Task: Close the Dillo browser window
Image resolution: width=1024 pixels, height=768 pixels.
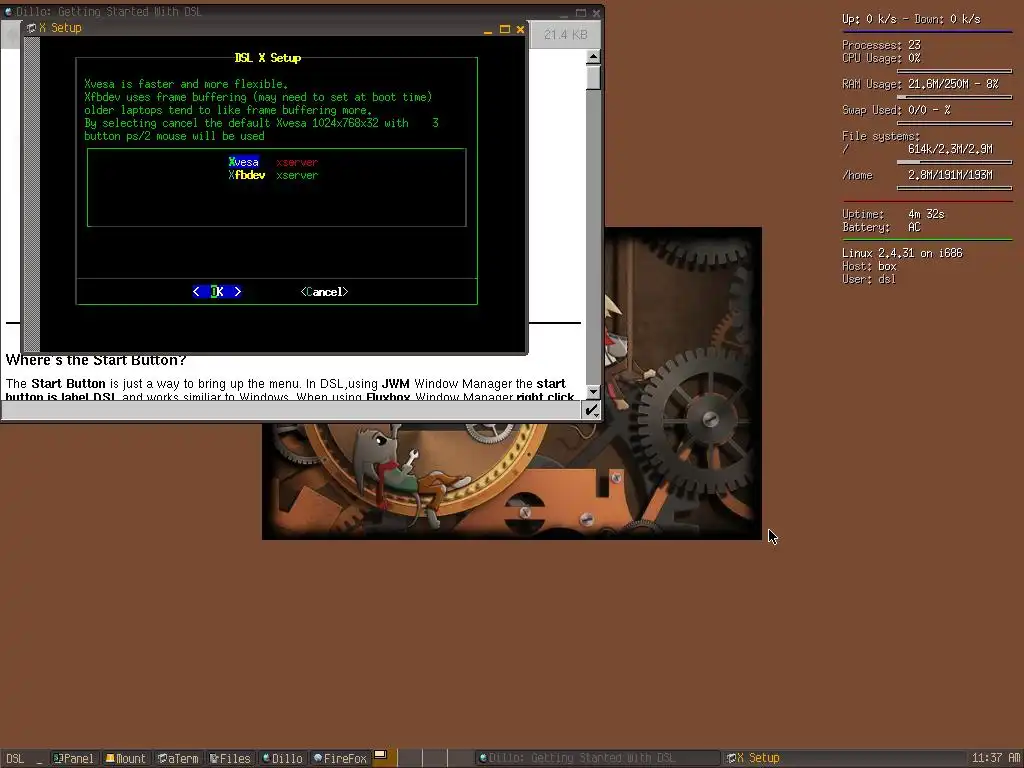Action: (x=596, y=12)
